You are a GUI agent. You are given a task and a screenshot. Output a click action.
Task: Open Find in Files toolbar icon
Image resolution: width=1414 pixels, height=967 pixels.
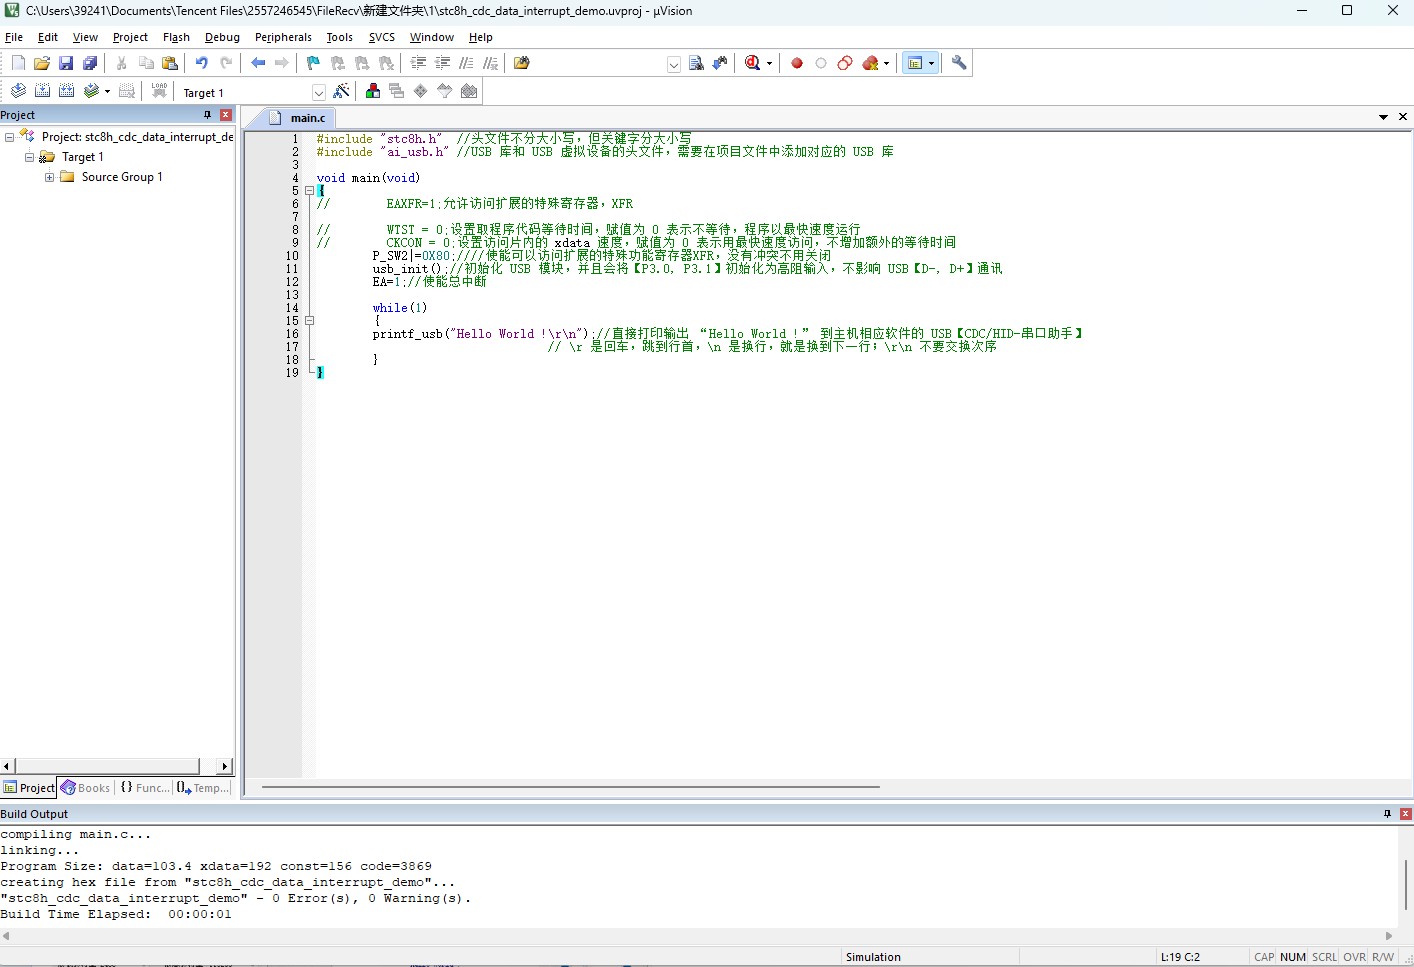coord(522,63)
